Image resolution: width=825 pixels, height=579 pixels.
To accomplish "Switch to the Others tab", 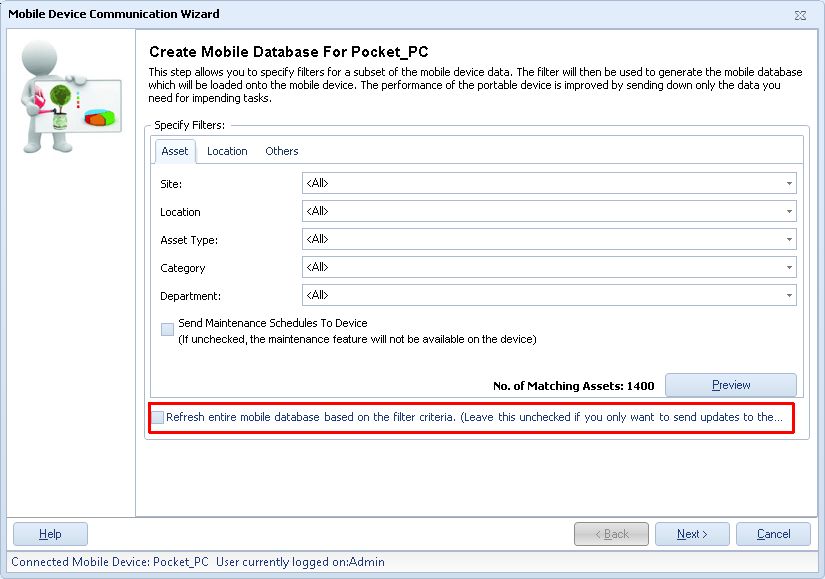I will 281,151.
